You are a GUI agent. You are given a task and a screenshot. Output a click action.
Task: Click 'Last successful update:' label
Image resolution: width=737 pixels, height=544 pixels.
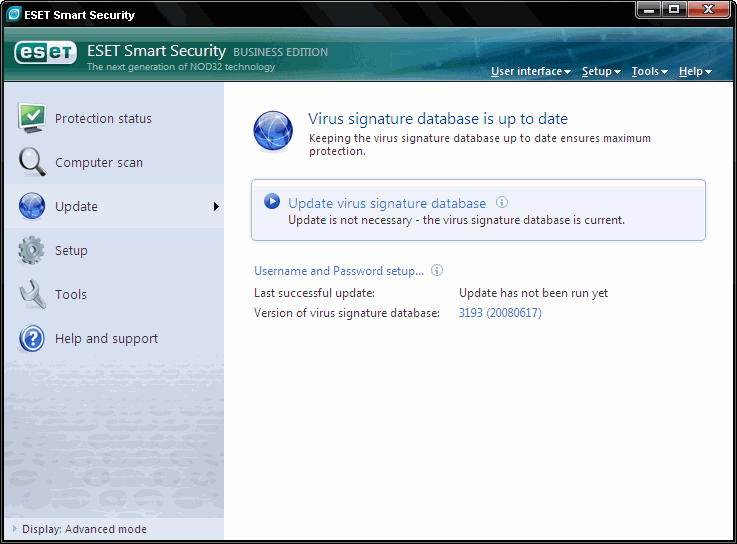[314, 293]
